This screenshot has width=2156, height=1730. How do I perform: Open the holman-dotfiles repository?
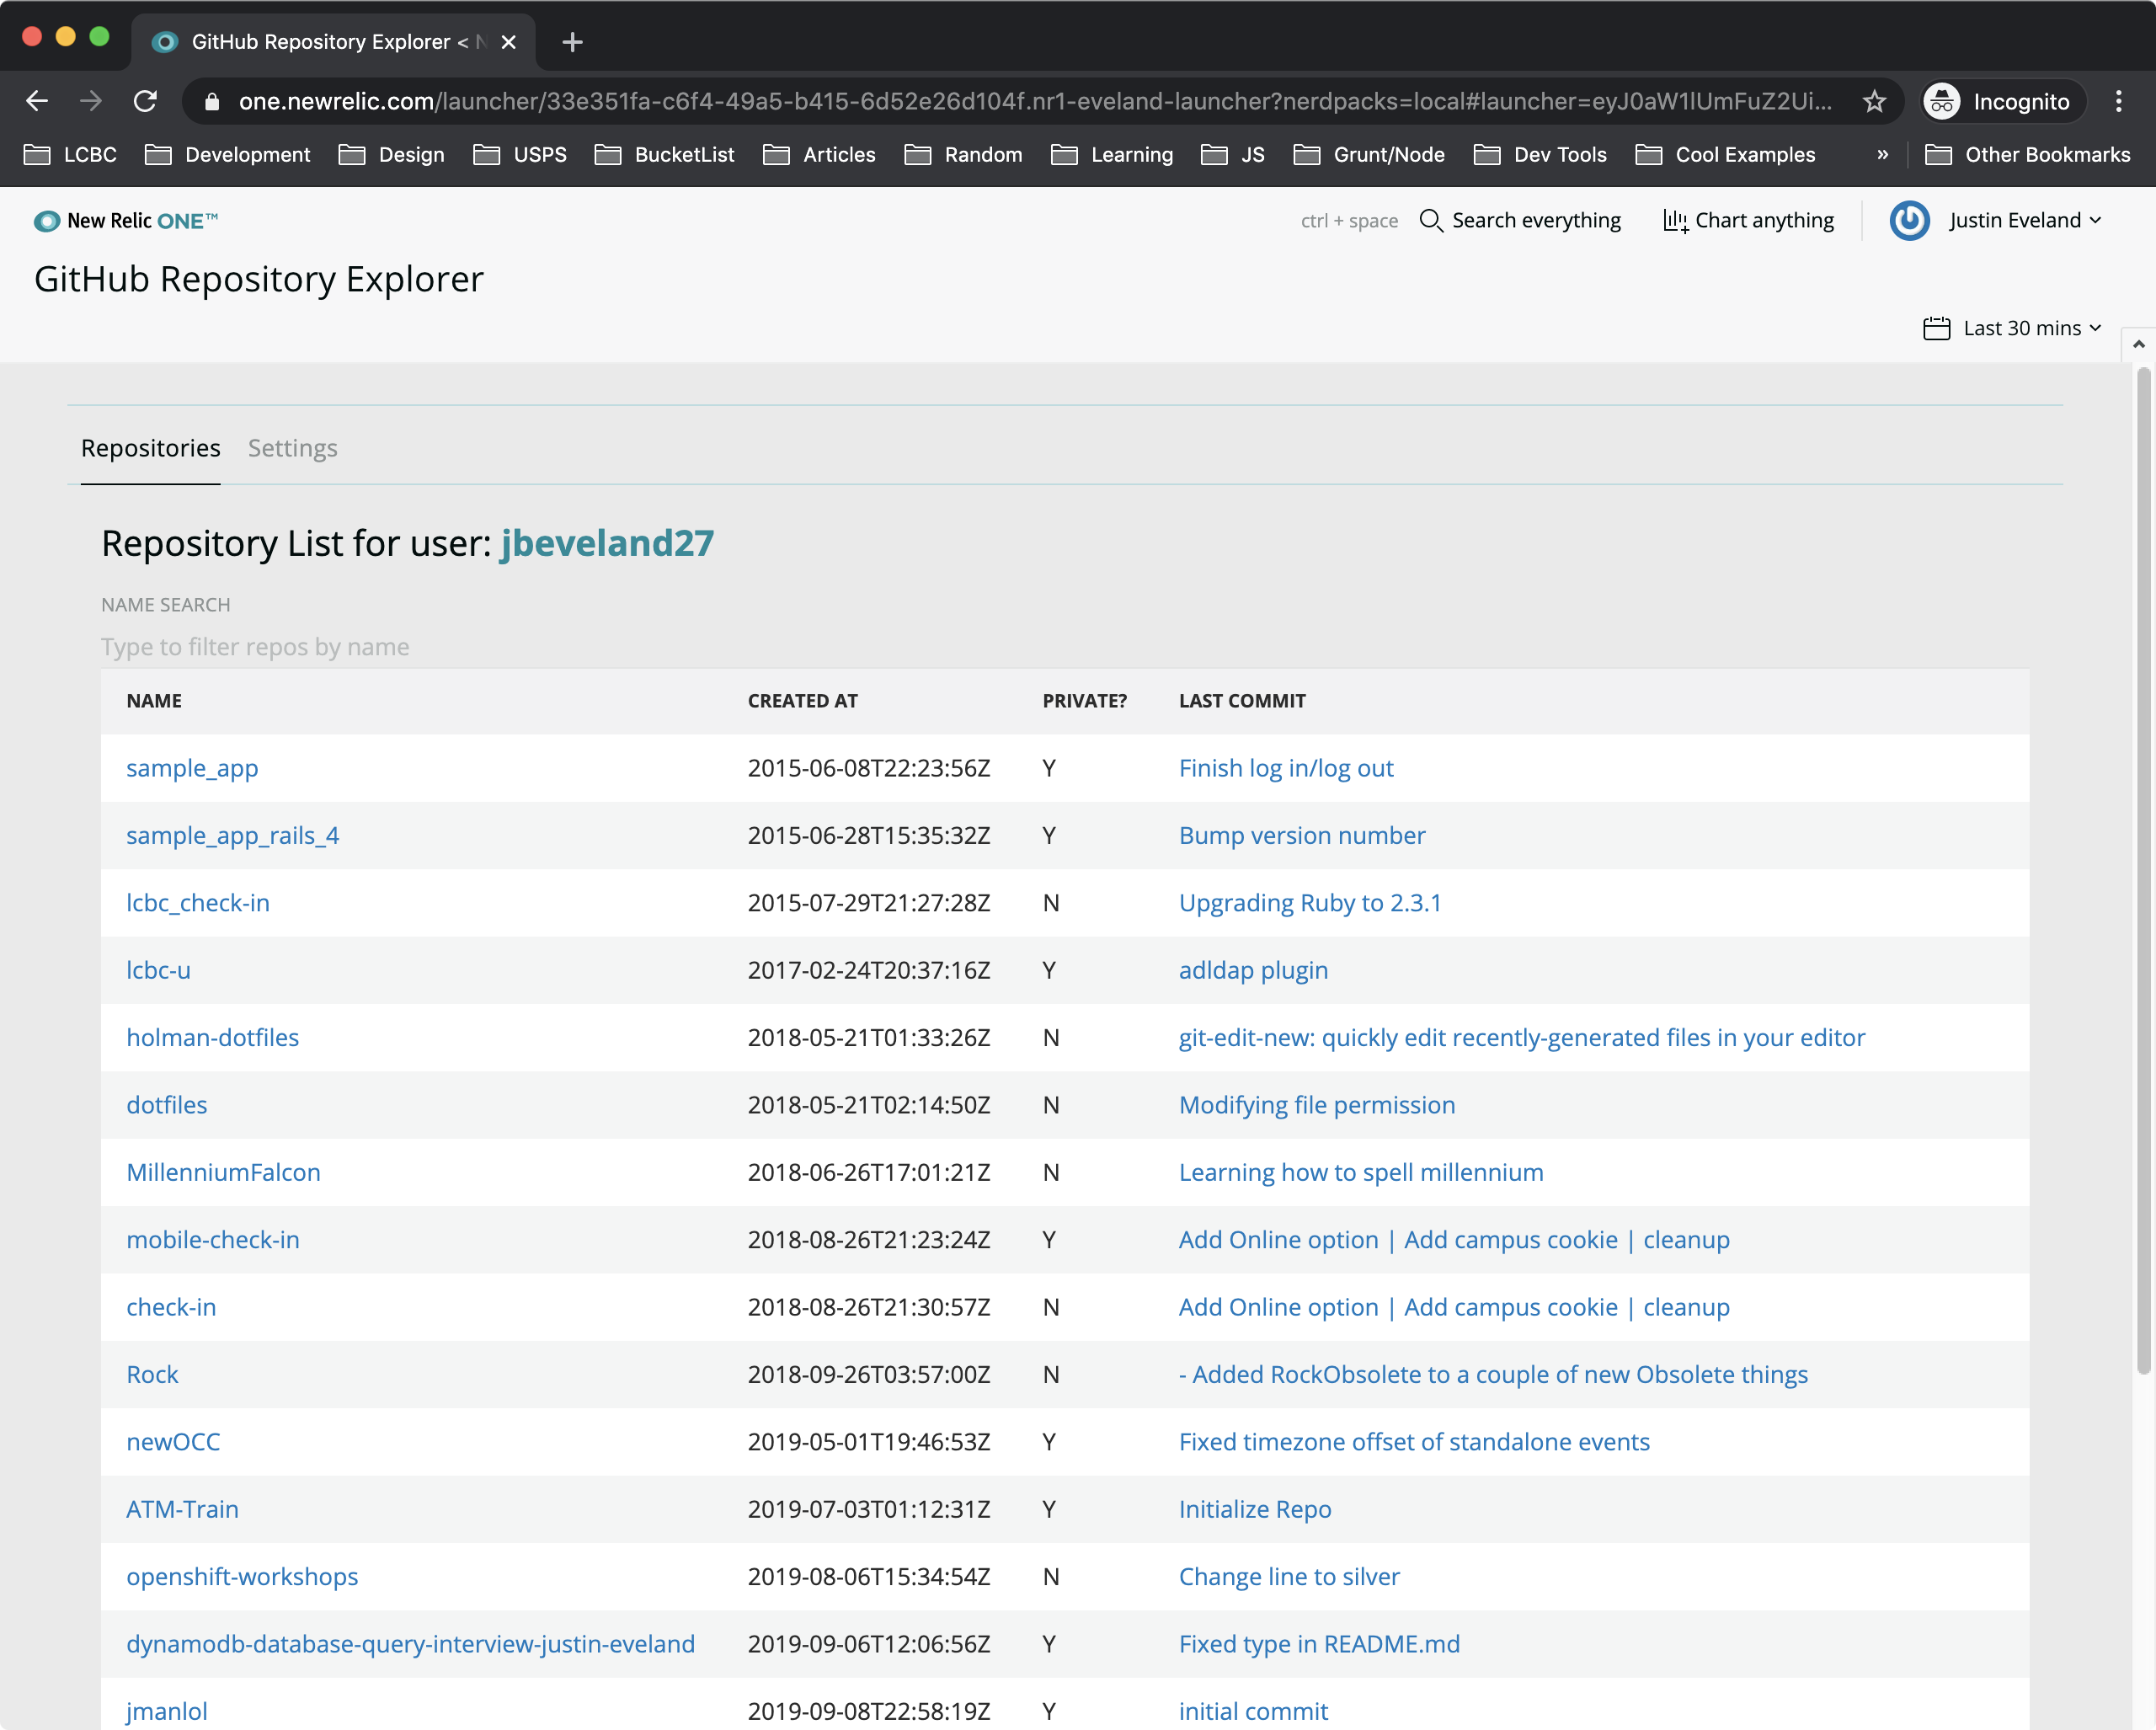[212, 1037]
